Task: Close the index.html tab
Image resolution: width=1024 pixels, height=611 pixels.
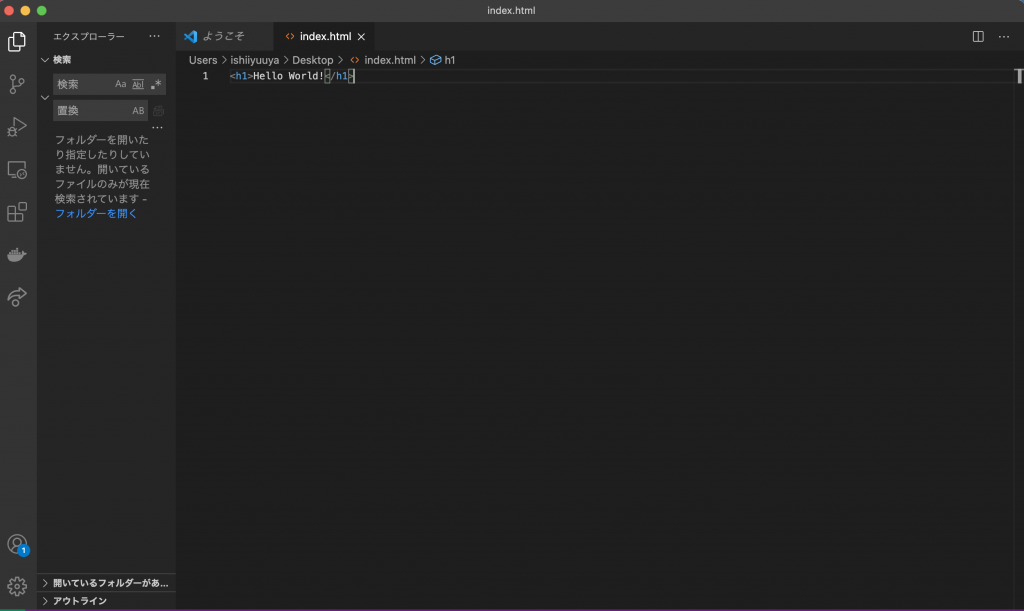Action: pyautogui.click(x=362, y=37)
